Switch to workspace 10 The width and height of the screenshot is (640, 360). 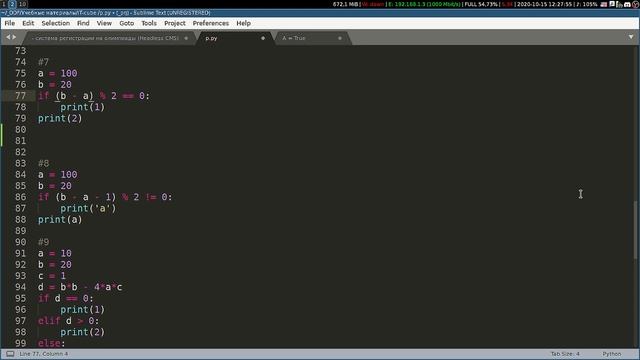click(x=22, y=4)
